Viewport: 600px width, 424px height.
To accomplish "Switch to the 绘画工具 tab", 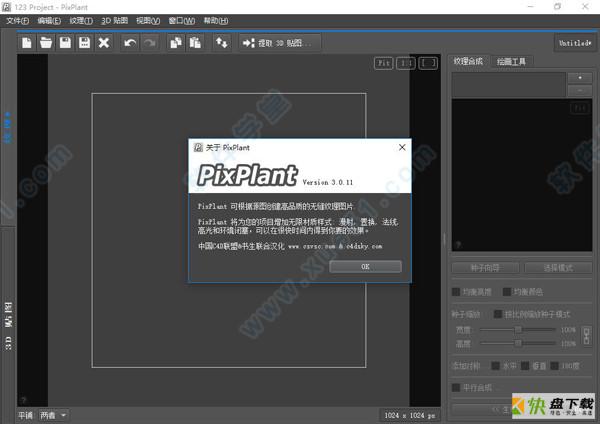I will (x=511, y=62).
